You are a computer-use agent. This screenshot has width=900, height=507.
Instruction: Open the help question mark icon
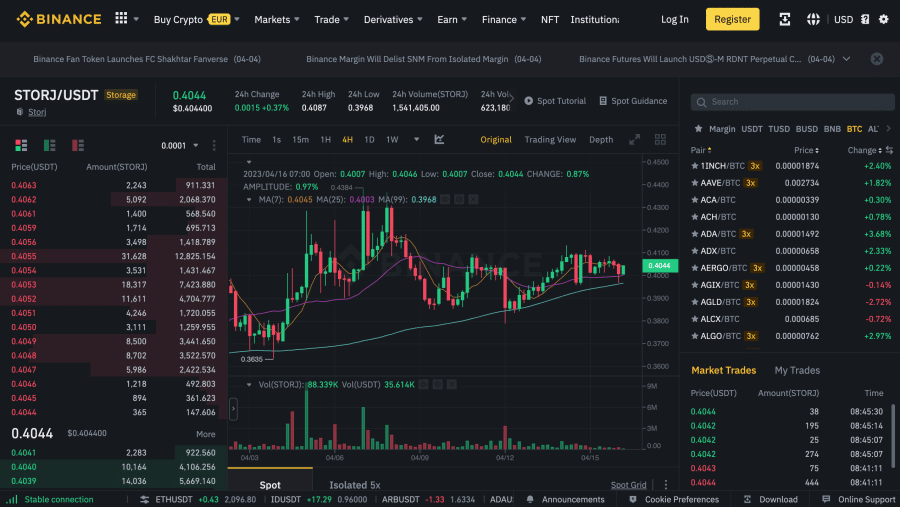tap(865, 19)
